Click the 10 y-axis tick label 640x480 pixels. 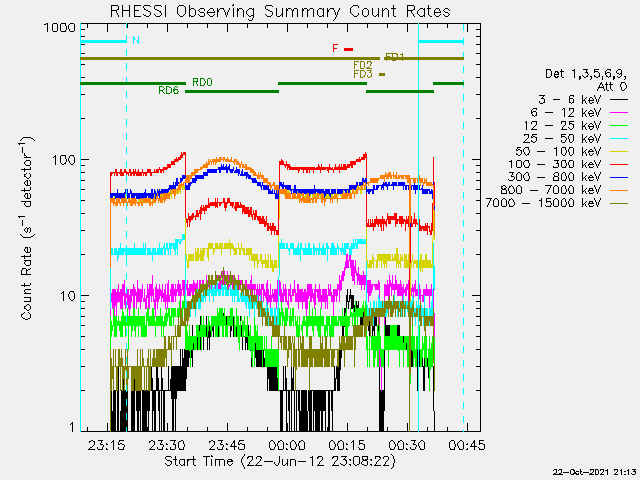pyautogui.click(x=68, y=296)
